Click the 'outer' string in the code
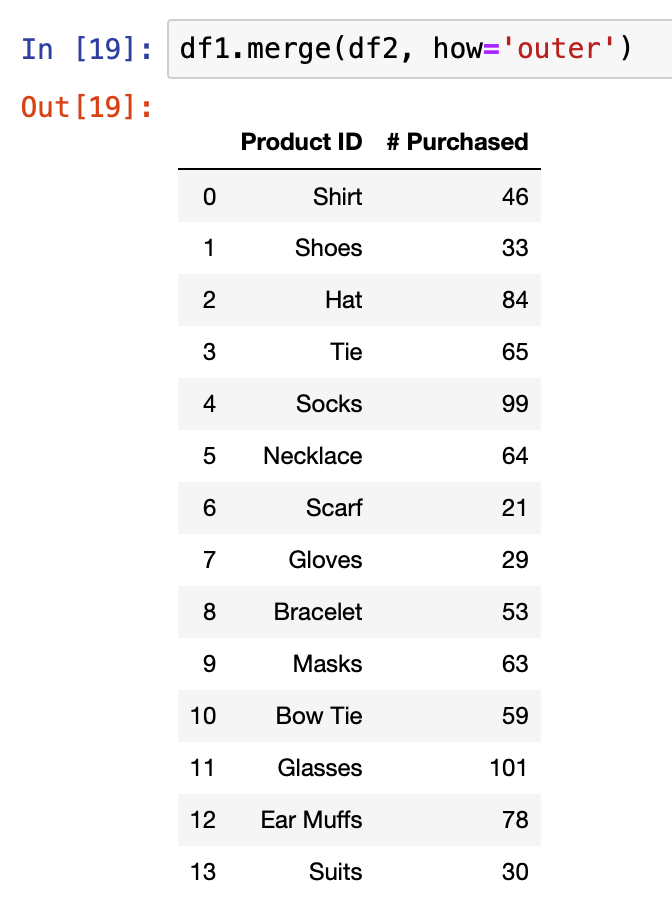Viewport: 672px width, 922px height. point(557,48)
